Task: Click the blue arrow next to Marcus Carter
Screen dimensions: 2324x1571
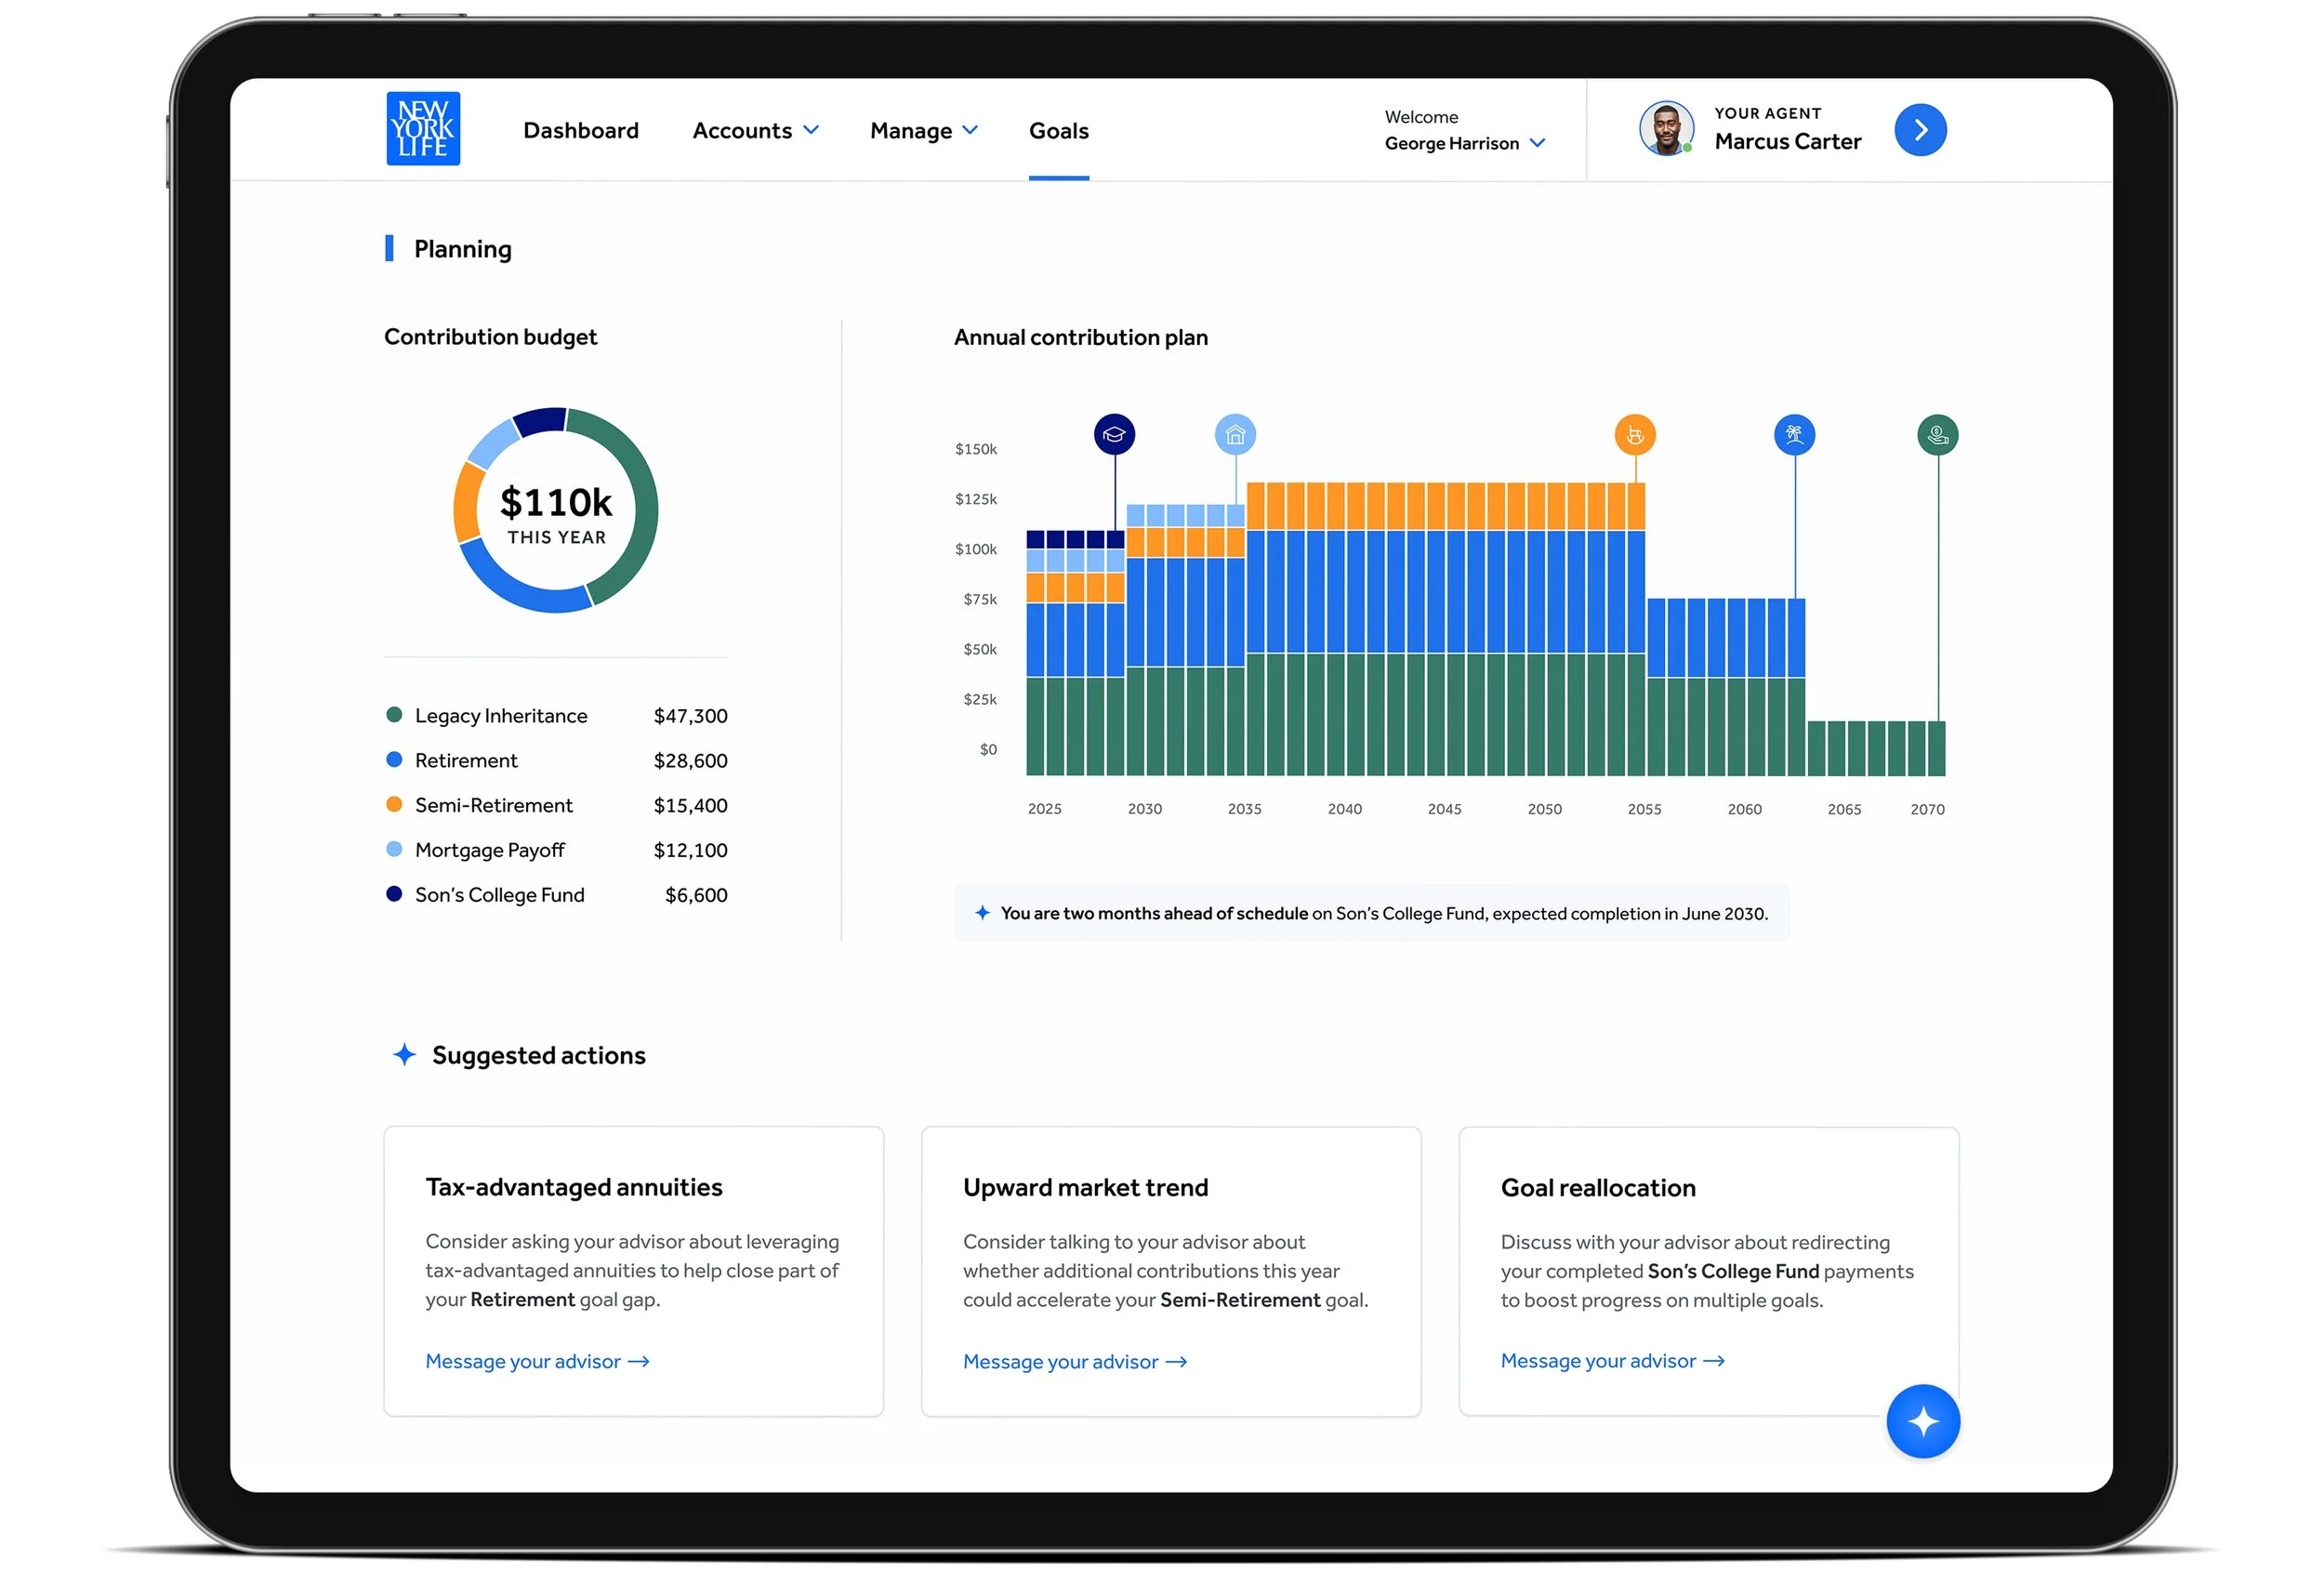Action: pyautogui.click(x=1920, y=130)
